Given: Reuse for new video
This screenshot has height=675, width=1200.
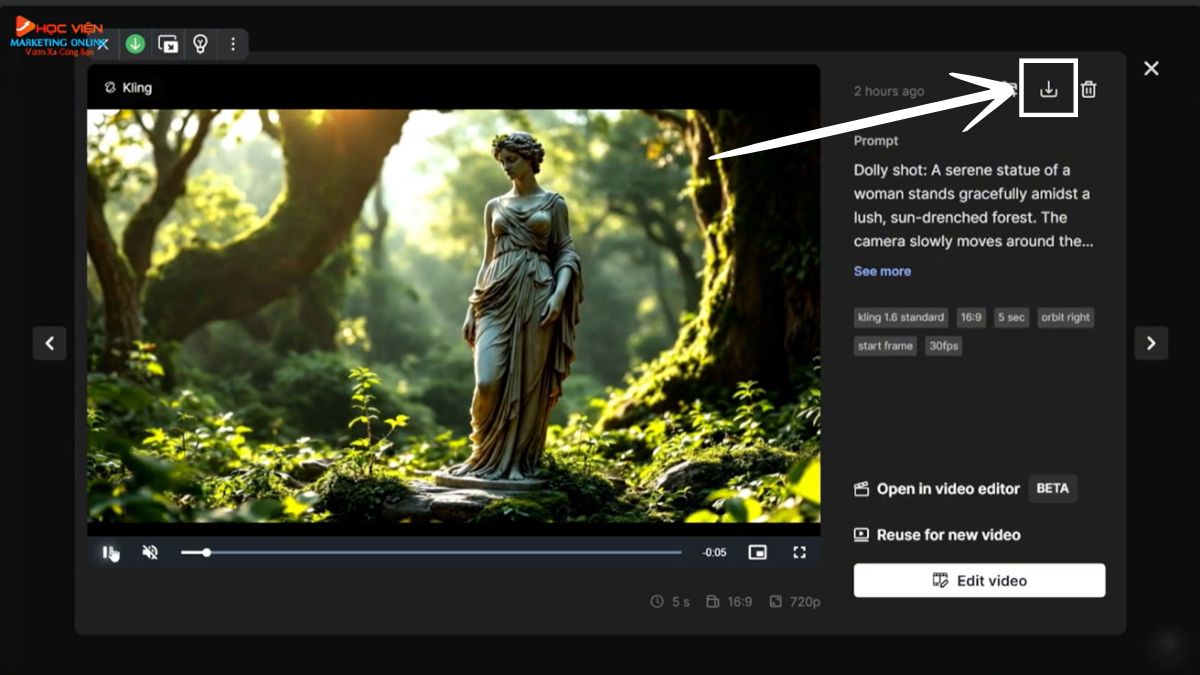Looking at the screenshot, I should (937, 535).
